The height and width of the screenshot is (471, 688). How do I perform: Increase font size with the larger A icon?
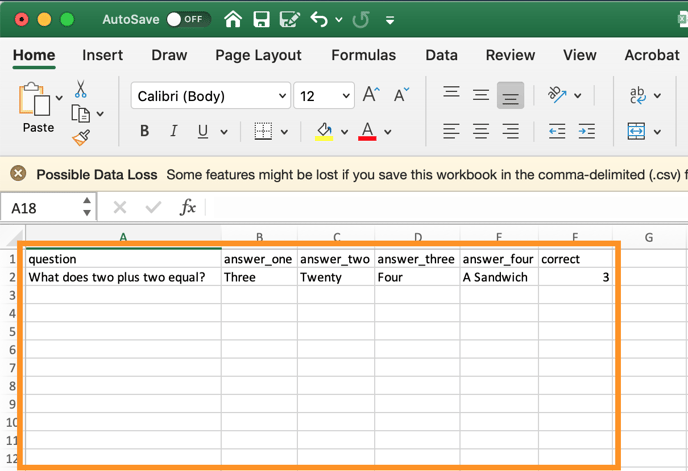(x=370, y=95)
